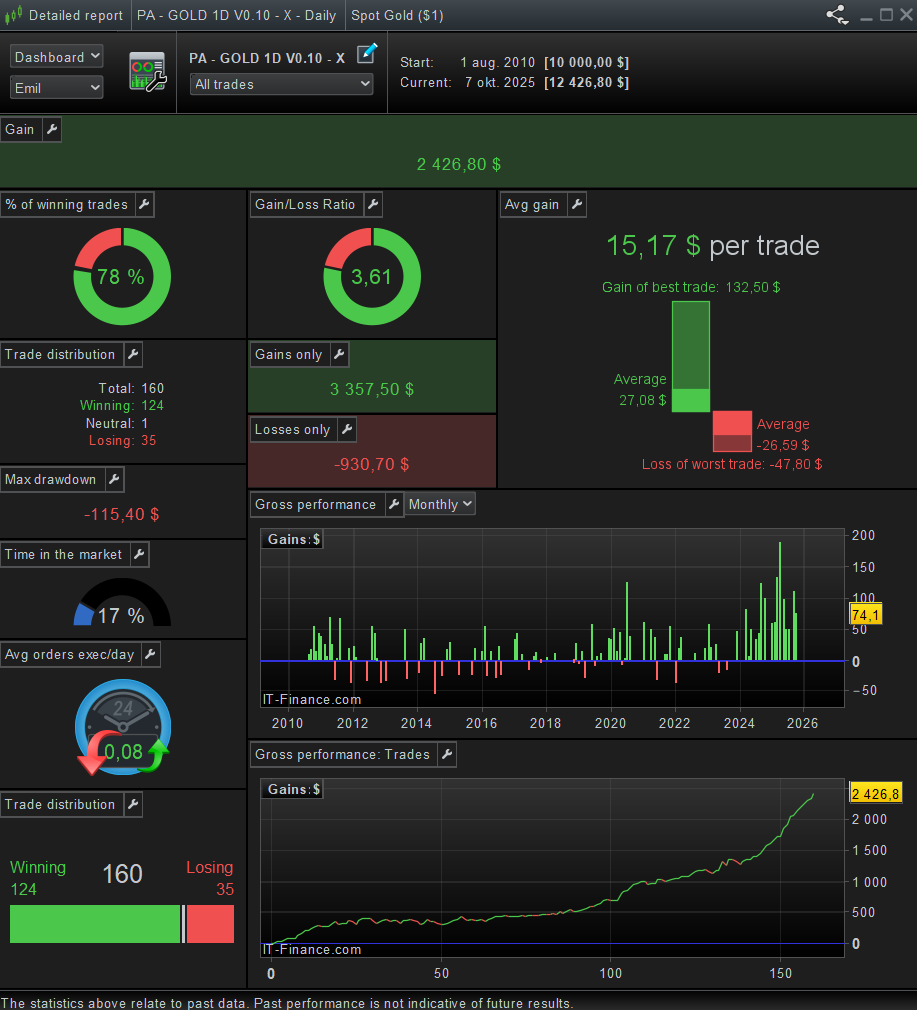Click the green Winning trades bar
Screen dimensions: 917x1010
click(x=94, y=924)
